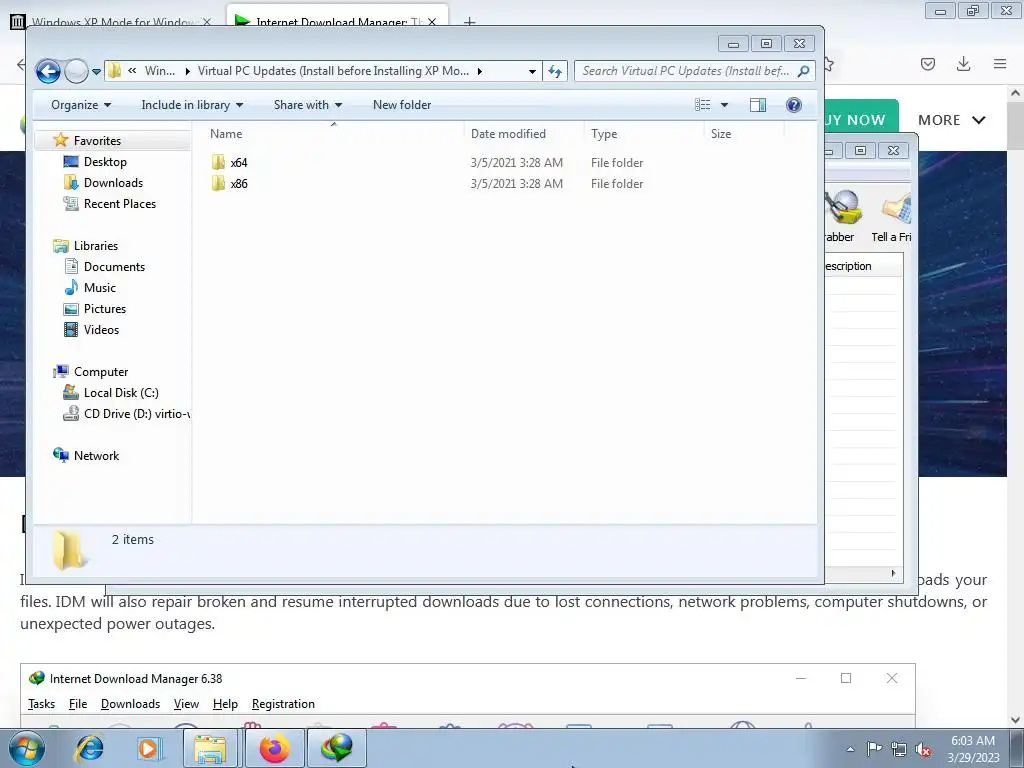Toggle the preview pane icon
The height and width of the screenshot is (768, 1024).
[x=758, y=105]
